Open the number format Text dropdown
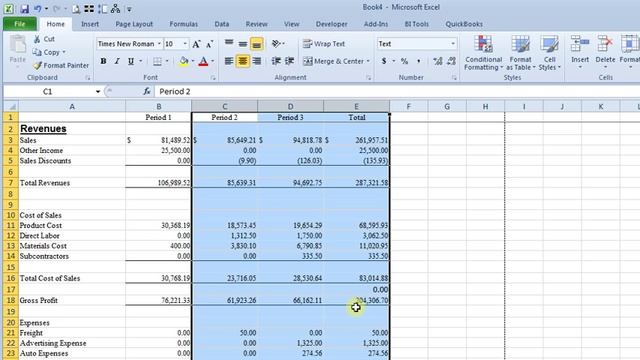Viewport: 640px width, 360px height. [453, 44]
